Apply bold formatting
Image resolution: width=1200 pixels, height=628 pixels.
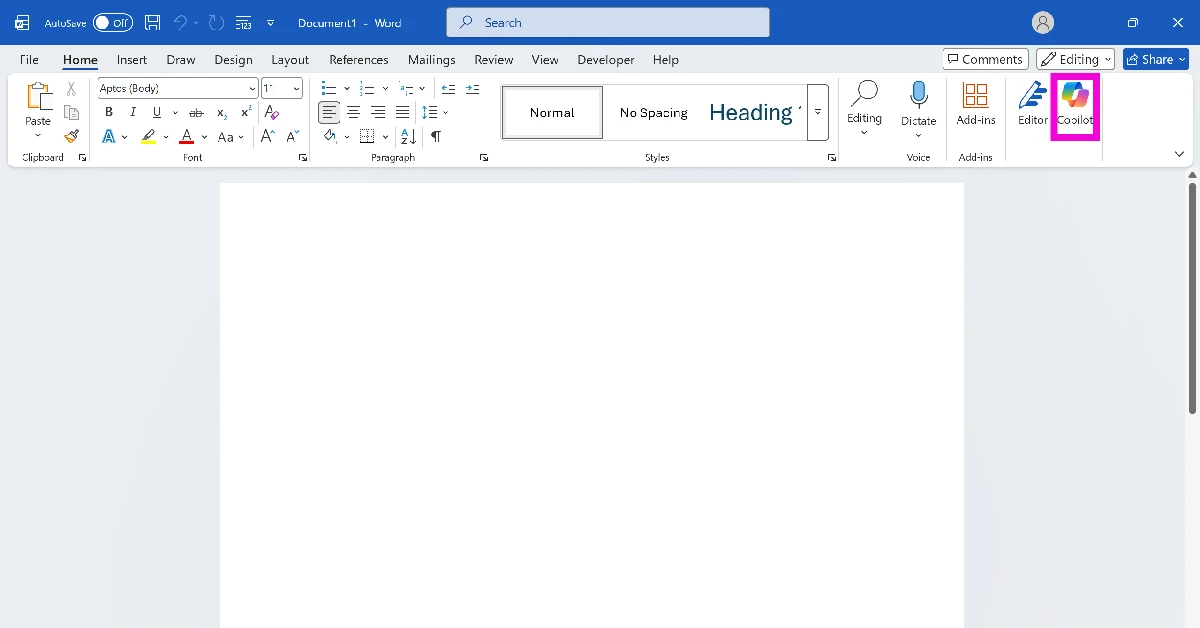(108, 112)
